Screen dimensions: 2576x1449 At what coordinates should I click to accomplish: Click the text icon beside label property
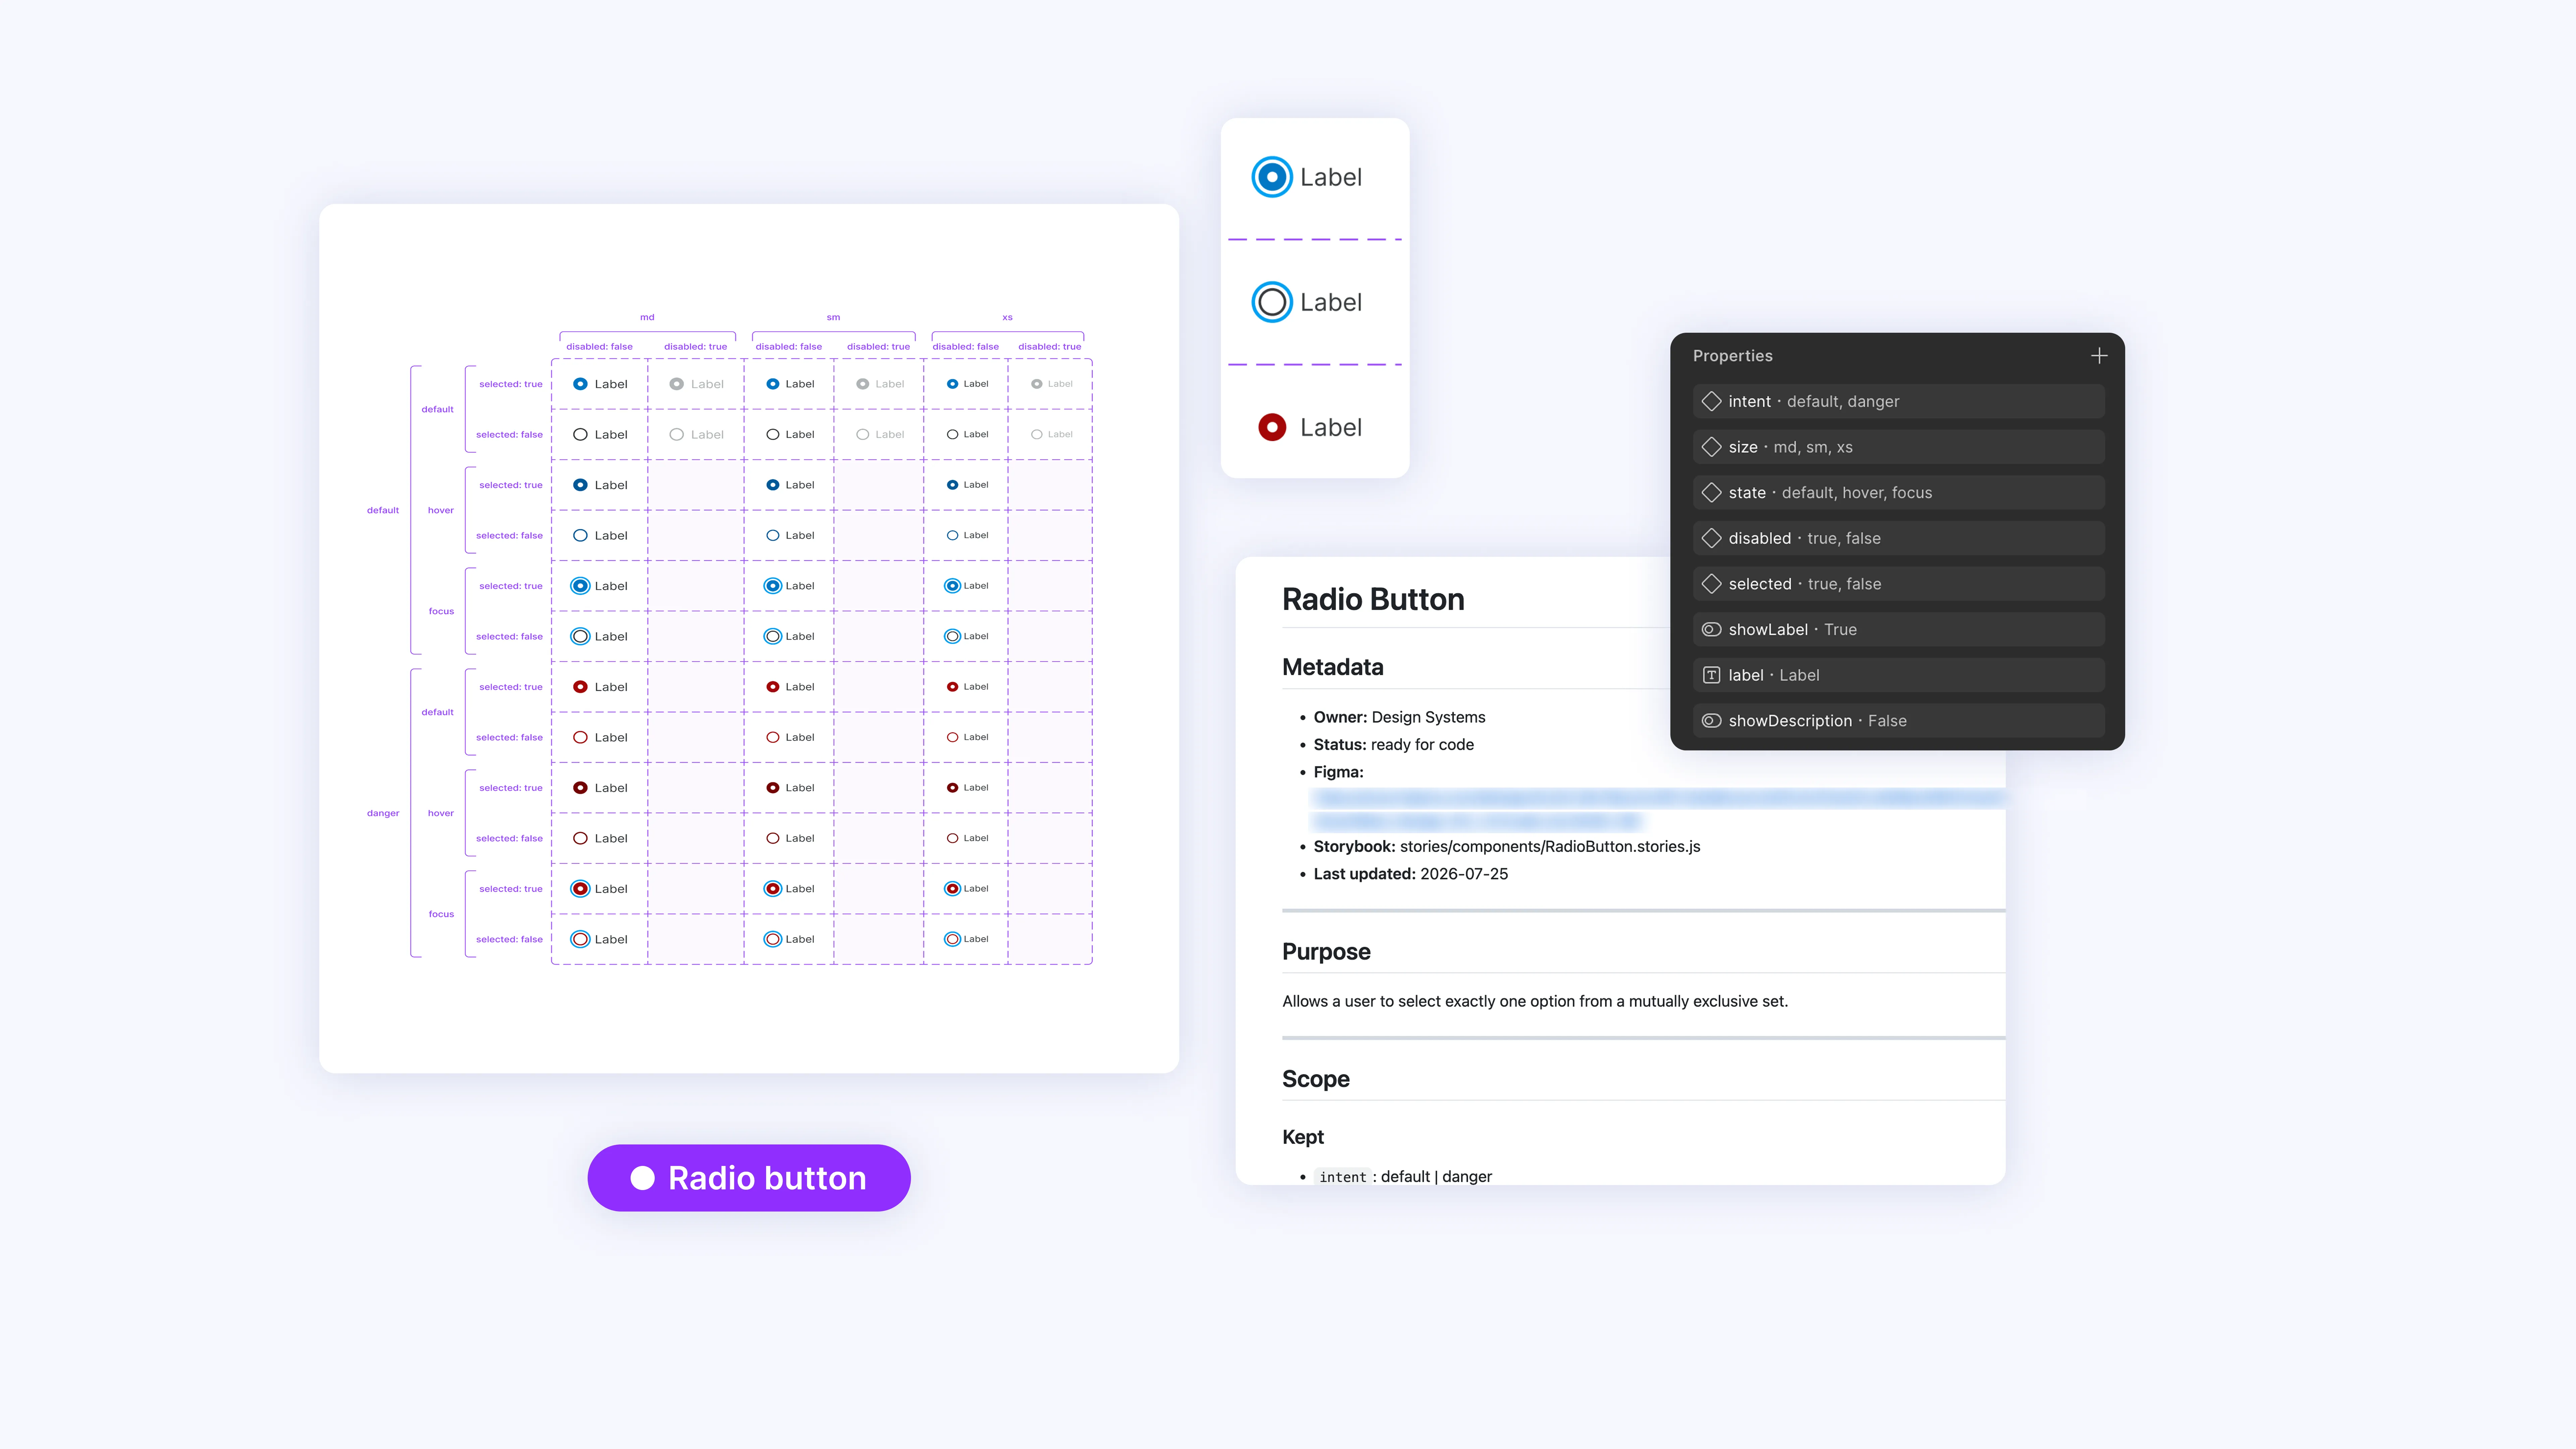(1711, 675)
